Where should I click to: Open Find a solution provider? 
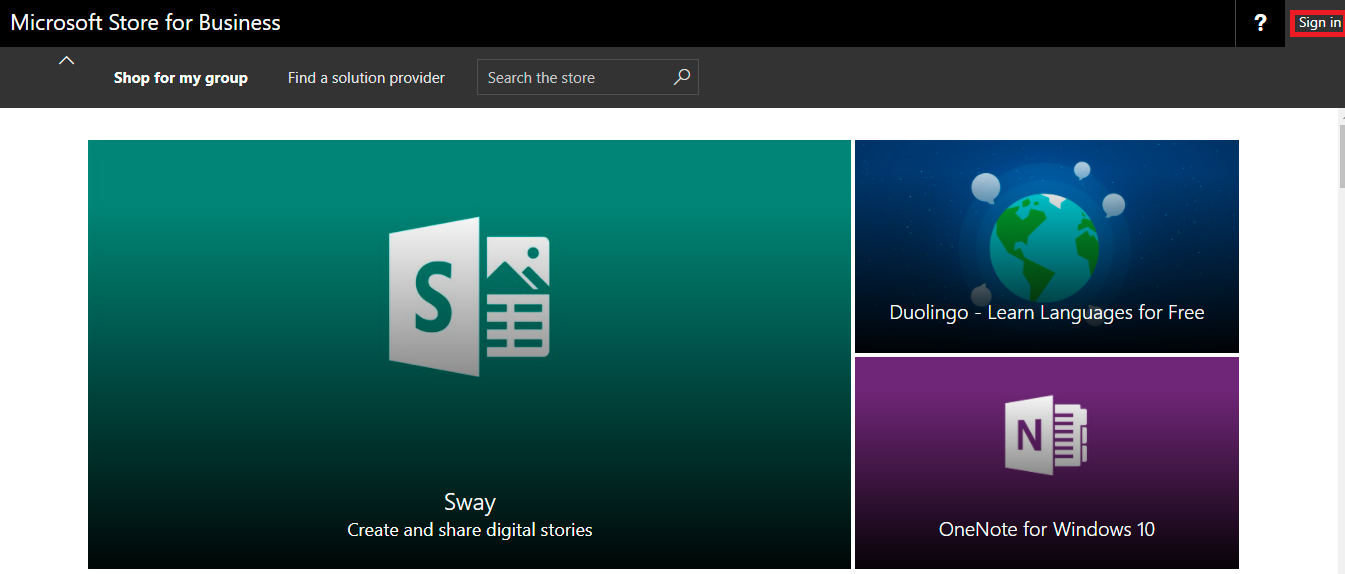[366, 77]
